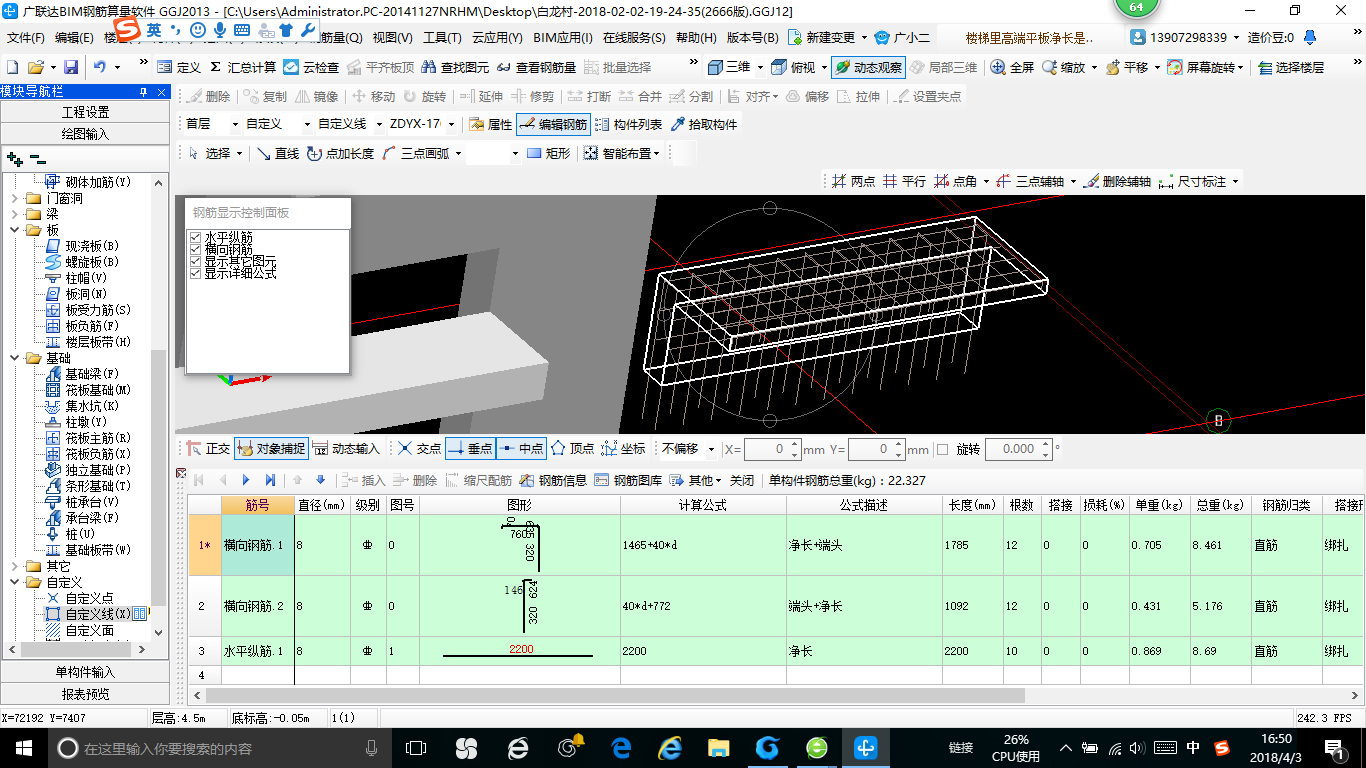Click the 报表预览 navigation button
This screenshot has width=1366, height=768.
(x=85, y=694)
